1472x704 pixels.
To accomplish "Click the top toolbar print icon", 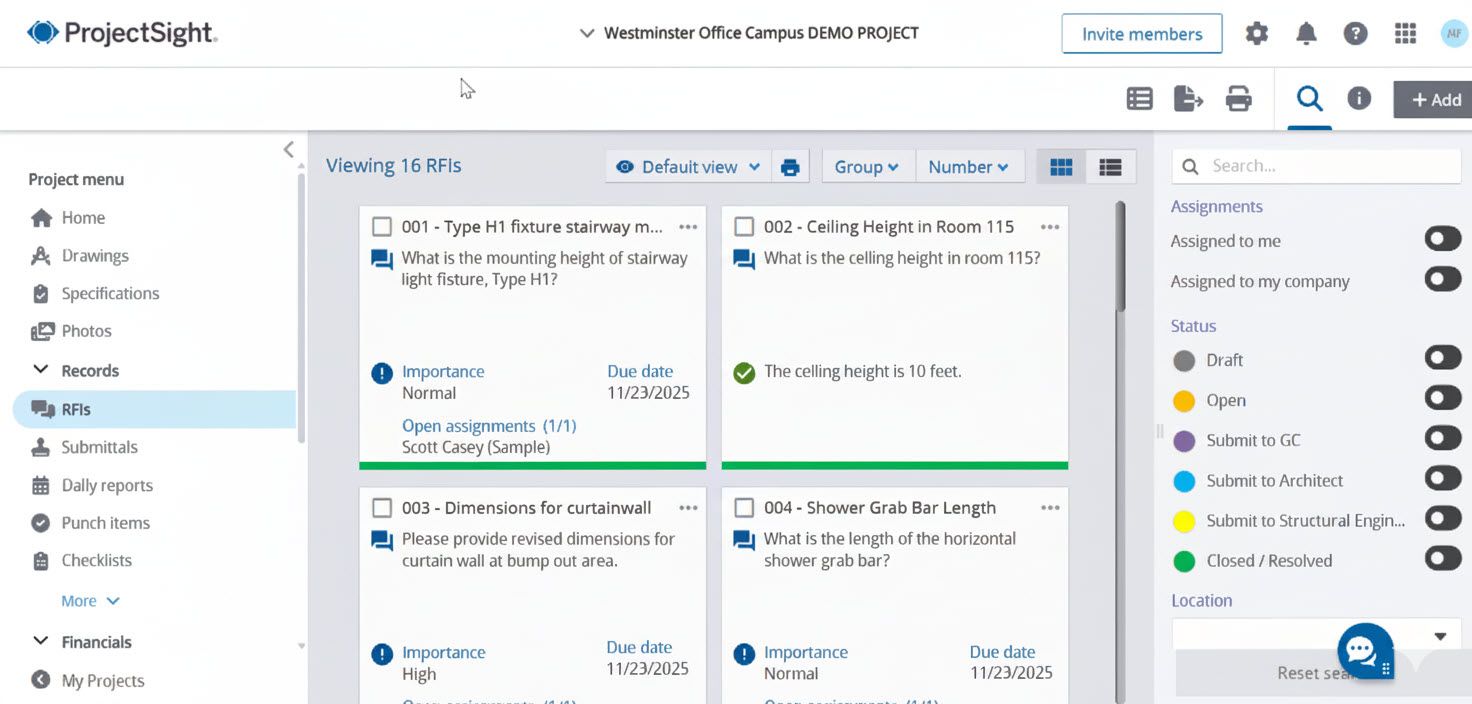I will pos(1238,99).
